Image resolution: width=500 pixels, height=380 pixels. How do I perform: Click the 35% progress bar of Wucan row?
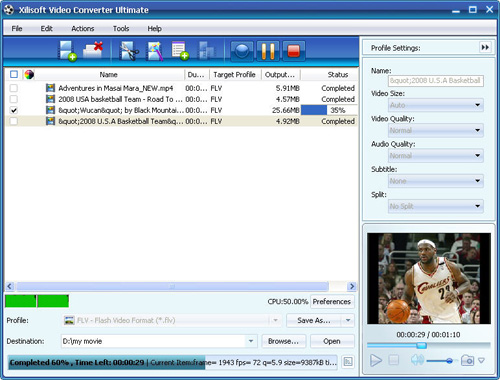coord(329,110)
